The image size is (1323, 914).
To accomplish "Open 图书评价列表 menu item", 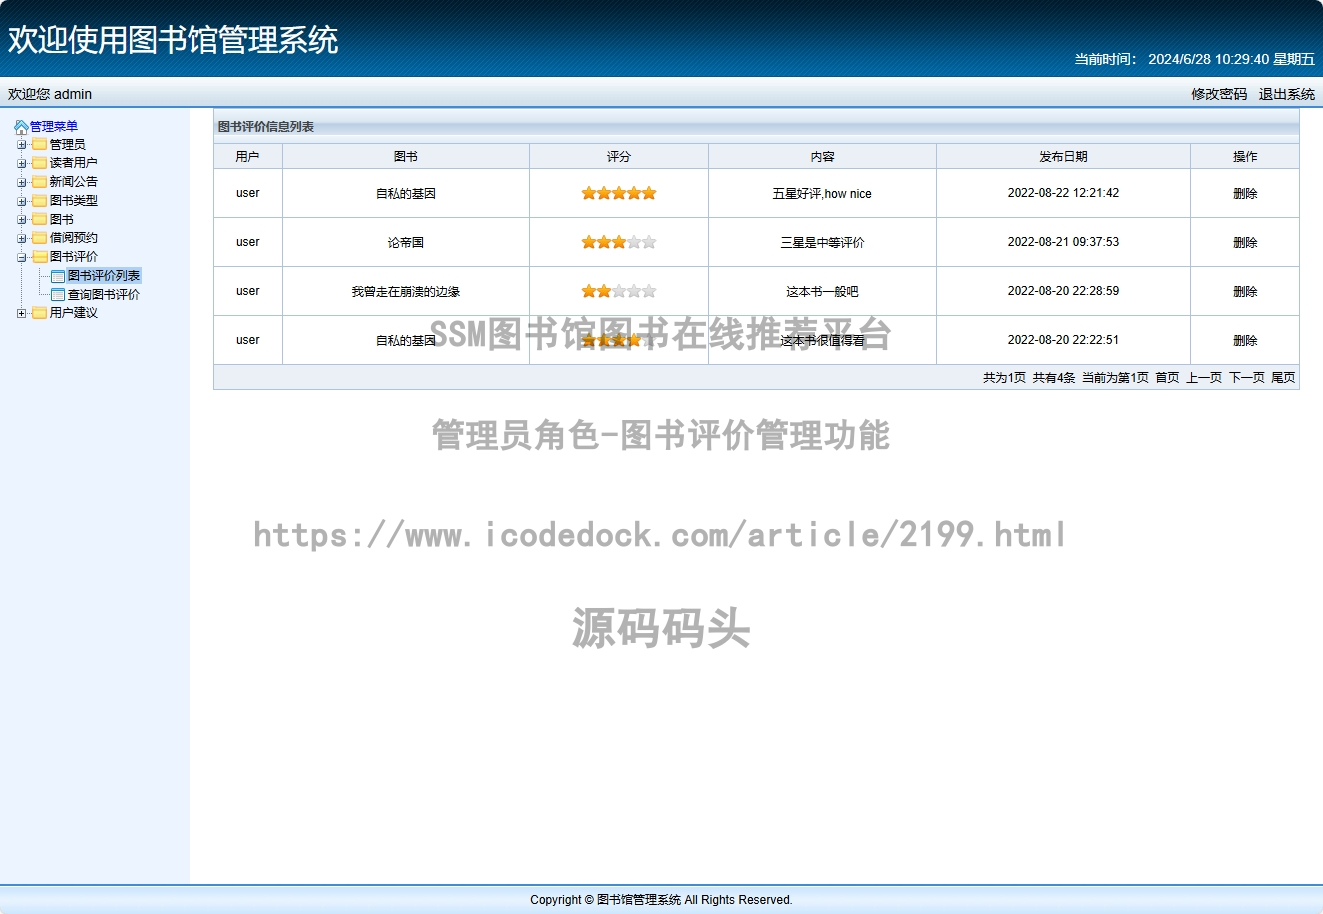I will (x=104, y=276).
